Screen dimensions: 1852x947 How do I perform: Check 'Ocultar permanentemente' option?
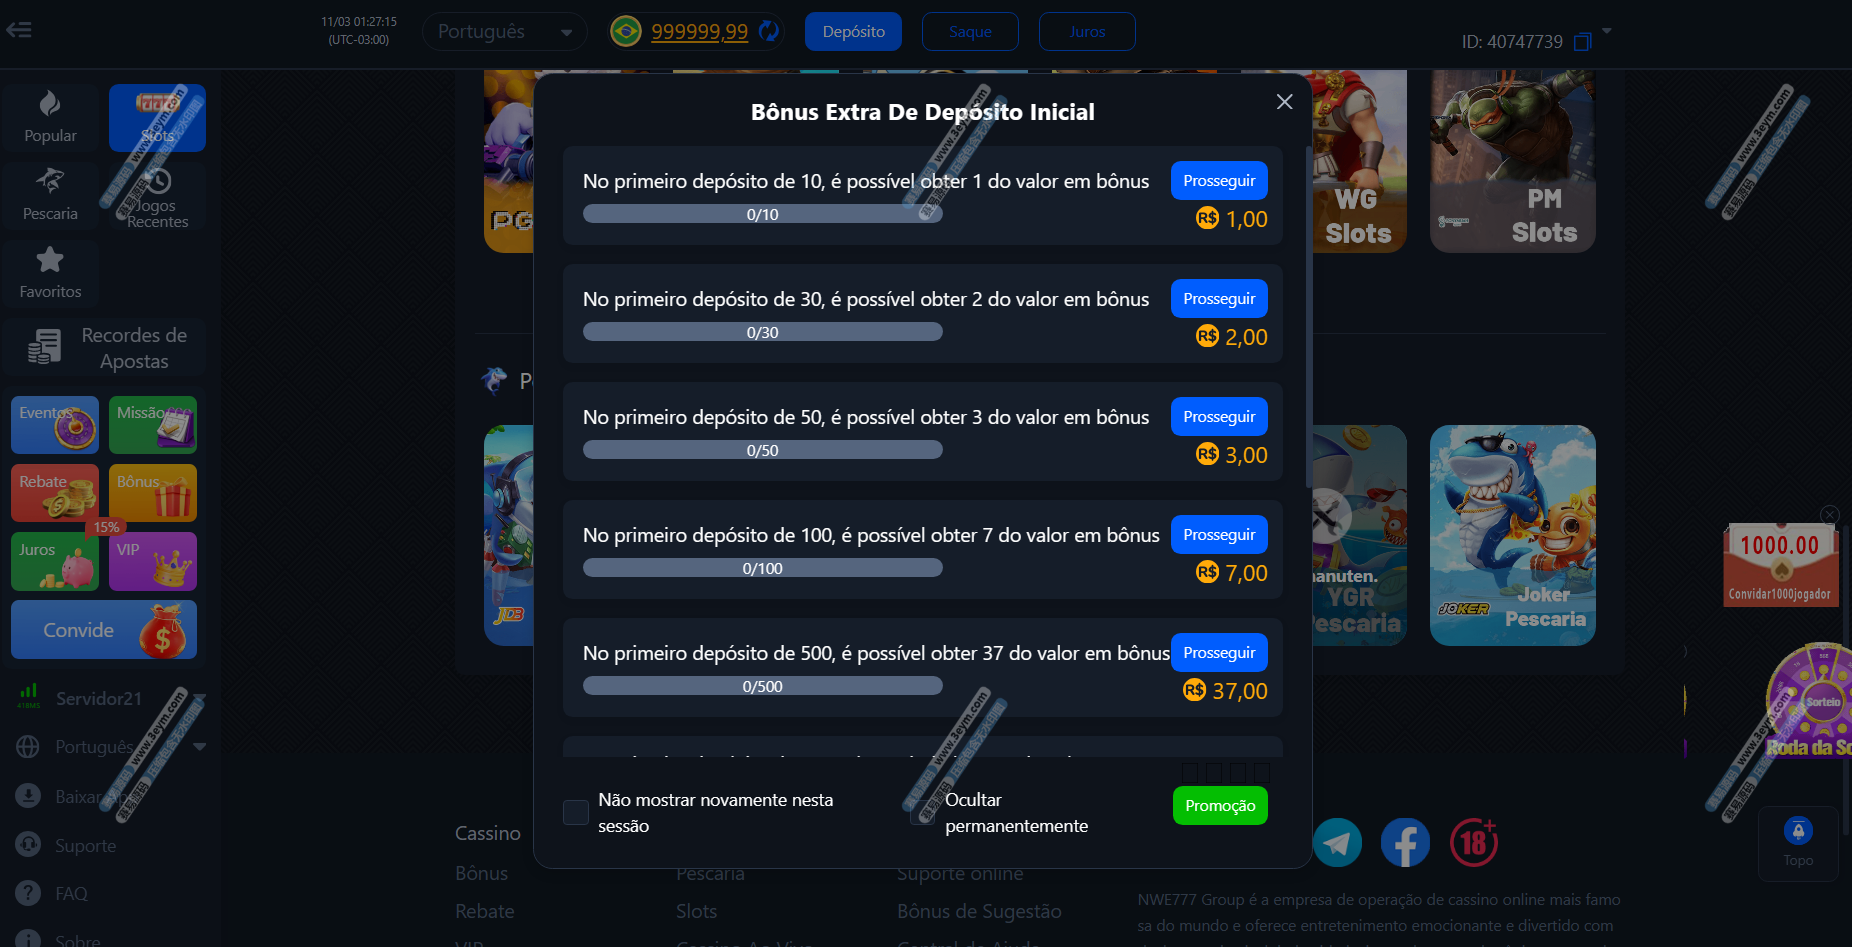point(922,812)
